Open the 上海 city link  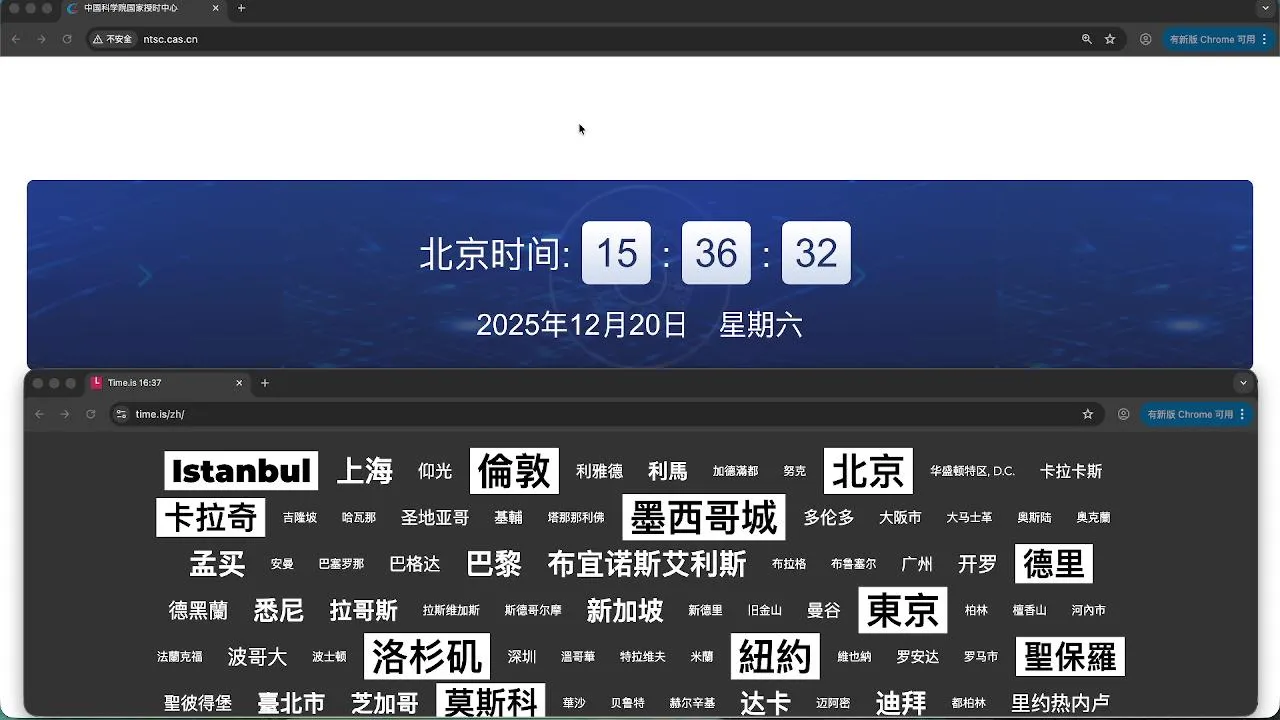pos(365,471)
